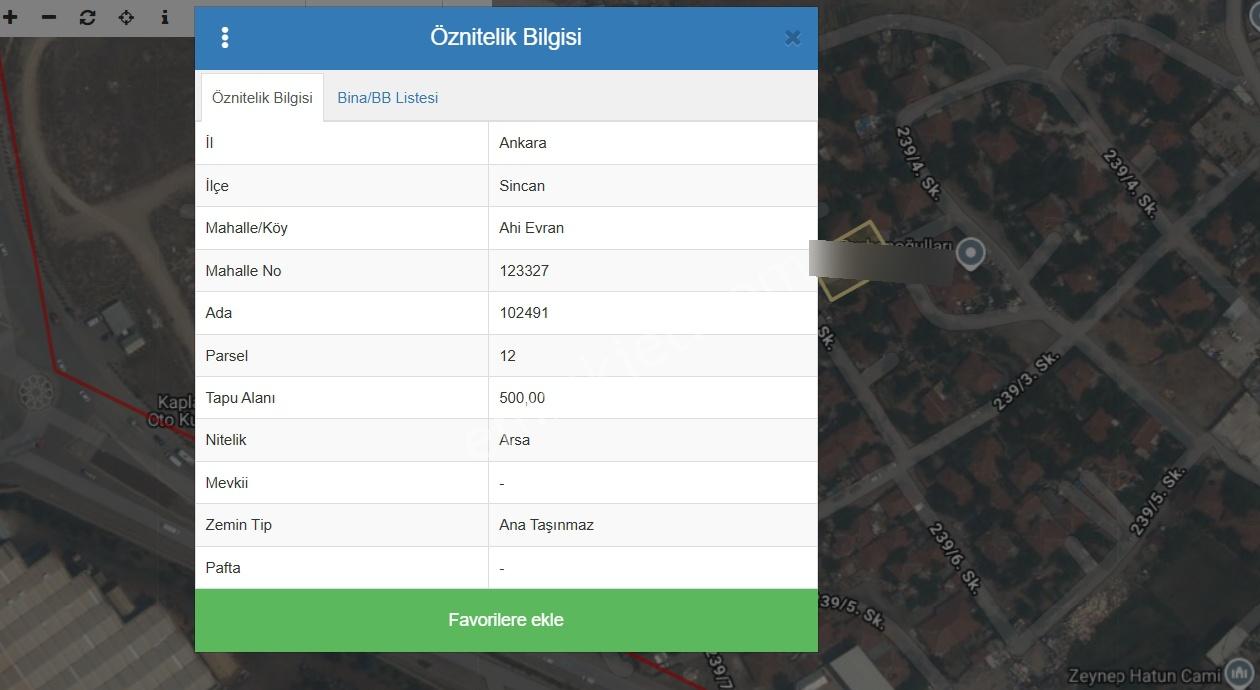Click the 'Ada' row label

pos(218,313)
